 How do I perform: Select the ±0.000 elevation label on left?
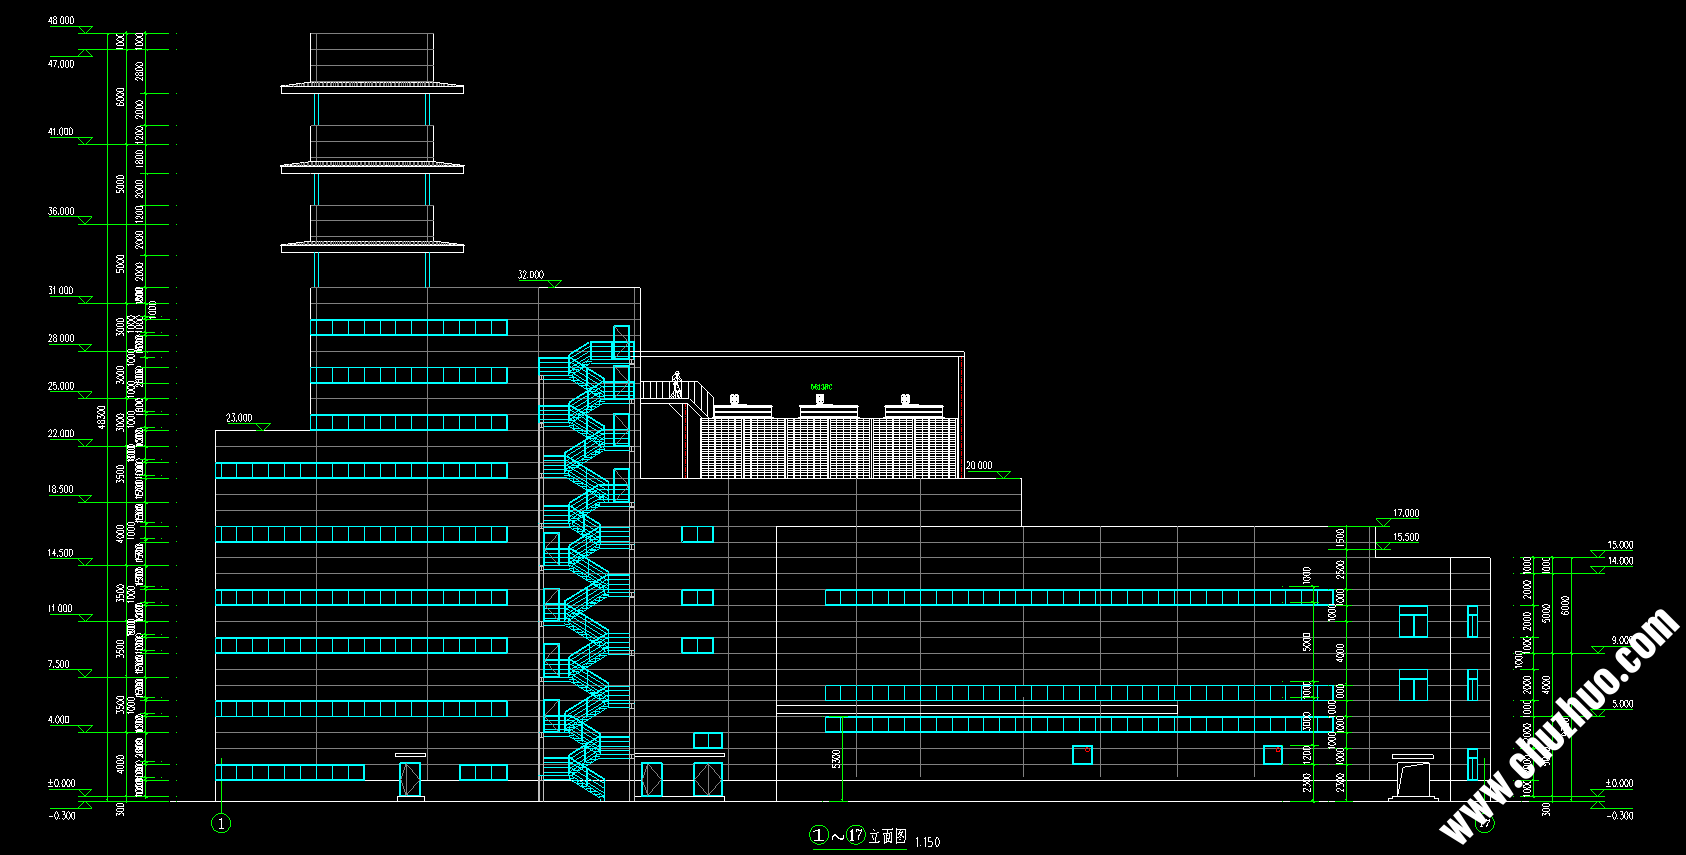pos(62,783)
